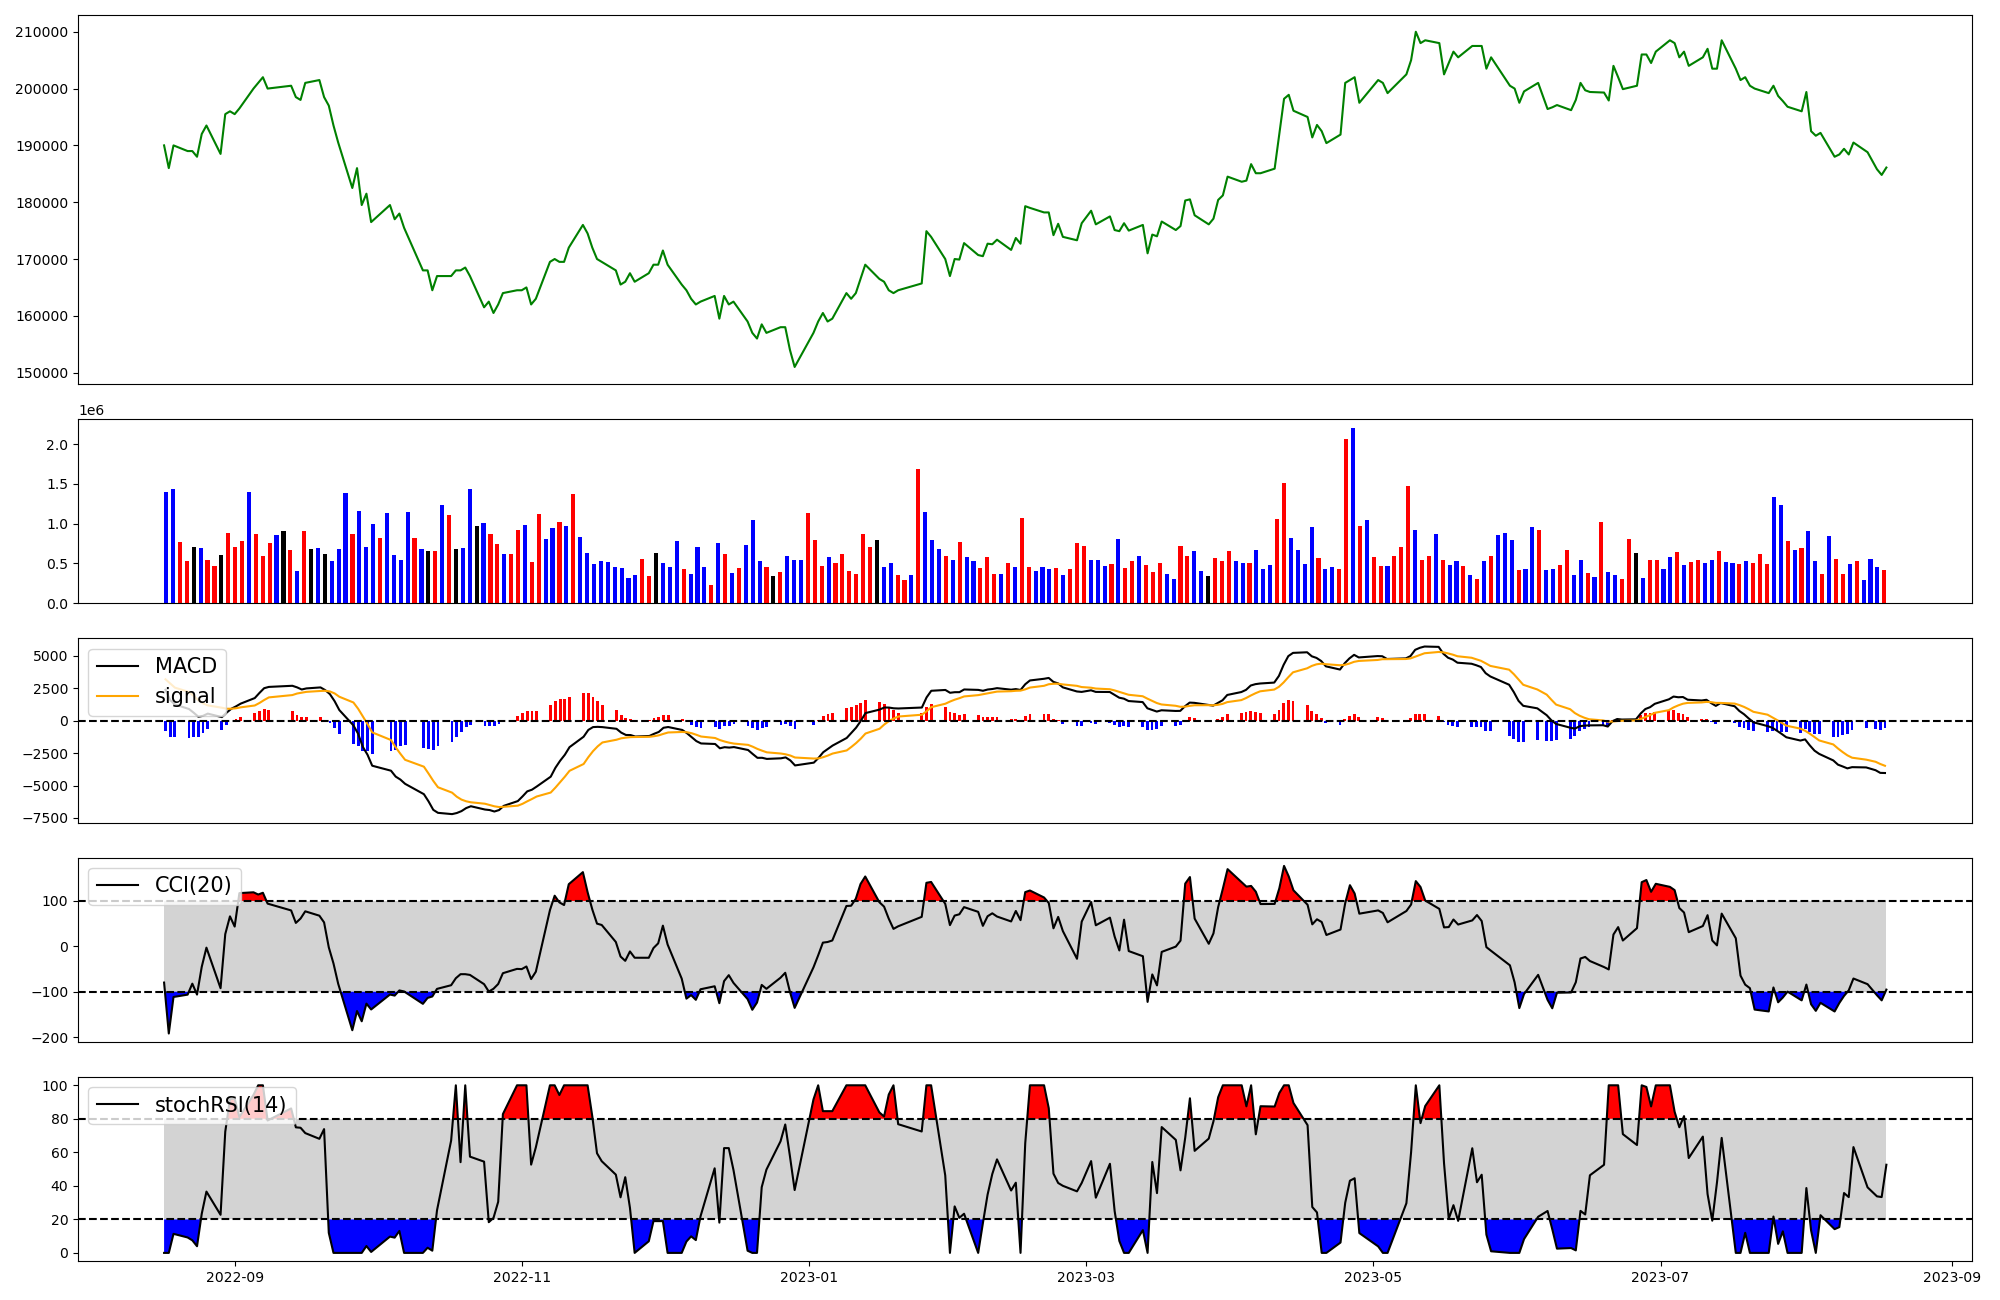Click the stochRSI(14) legend entry
The width and height of the screenshot is (2000, 1300).
point(219,1105)
